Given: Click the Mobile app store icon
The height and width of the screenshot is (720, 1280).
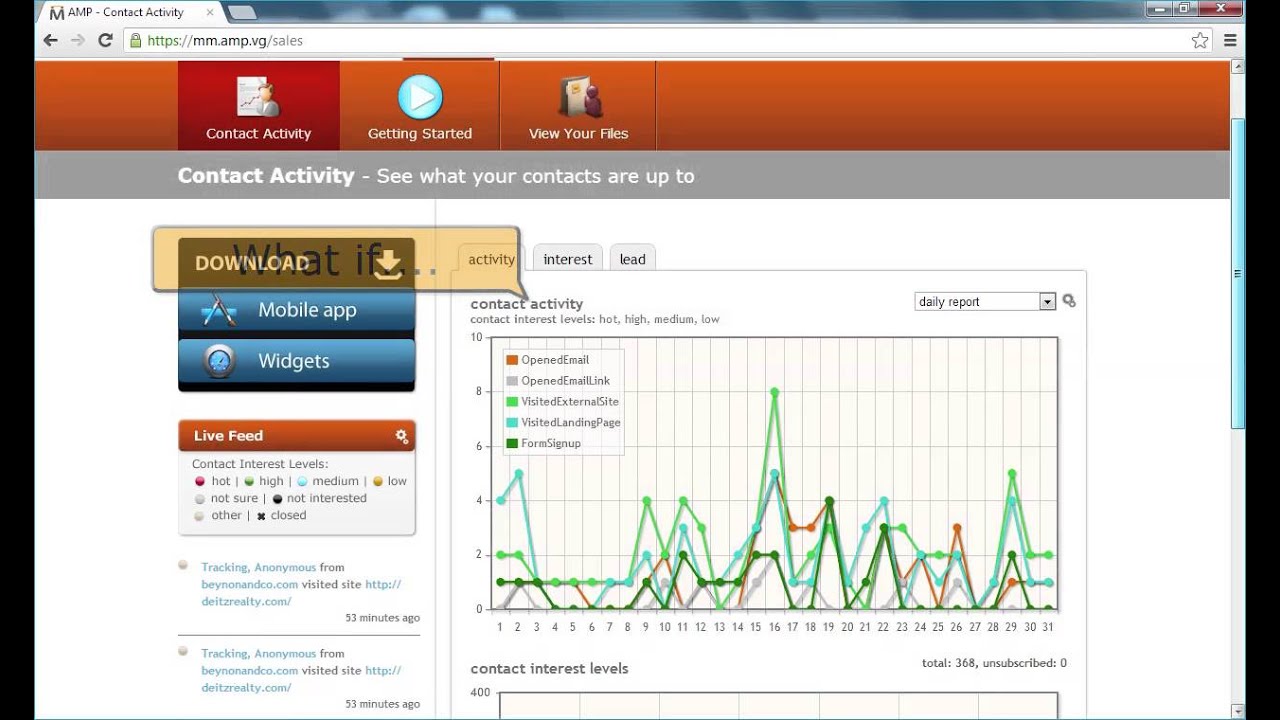Looking at the screenshot, I should point(219,311).
